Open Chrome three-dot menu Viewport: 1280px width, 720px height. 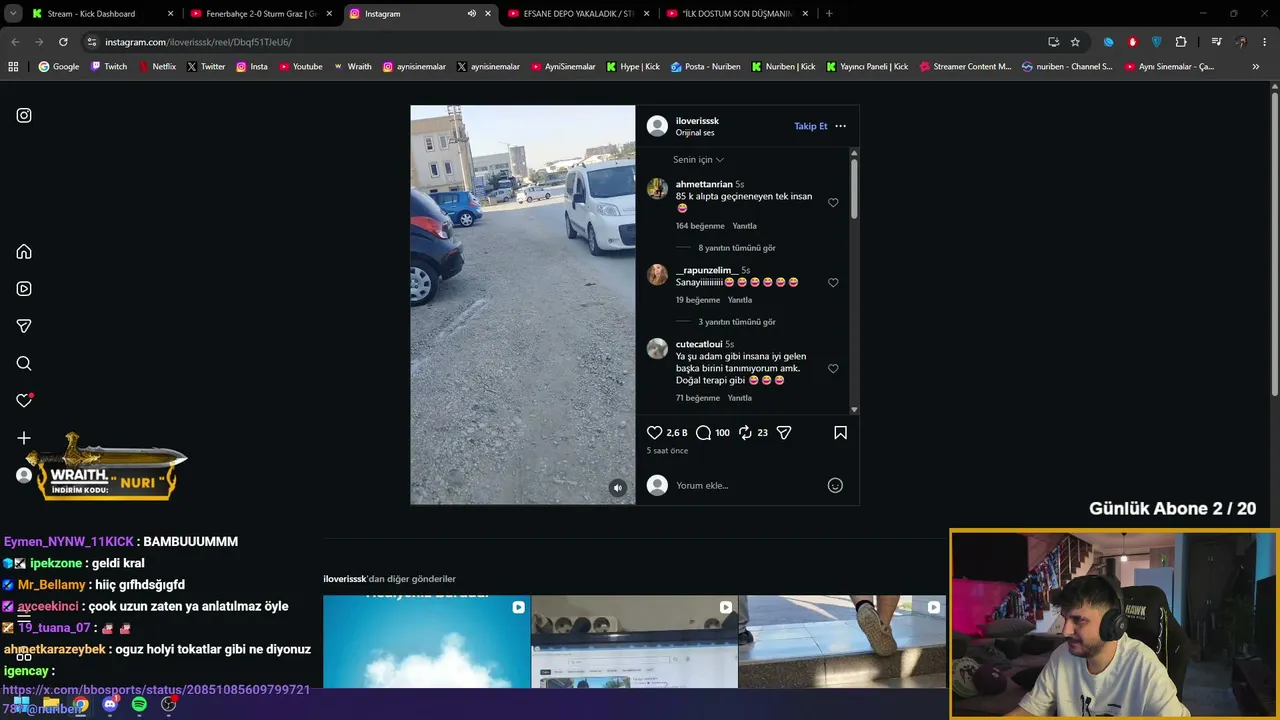1265,42
